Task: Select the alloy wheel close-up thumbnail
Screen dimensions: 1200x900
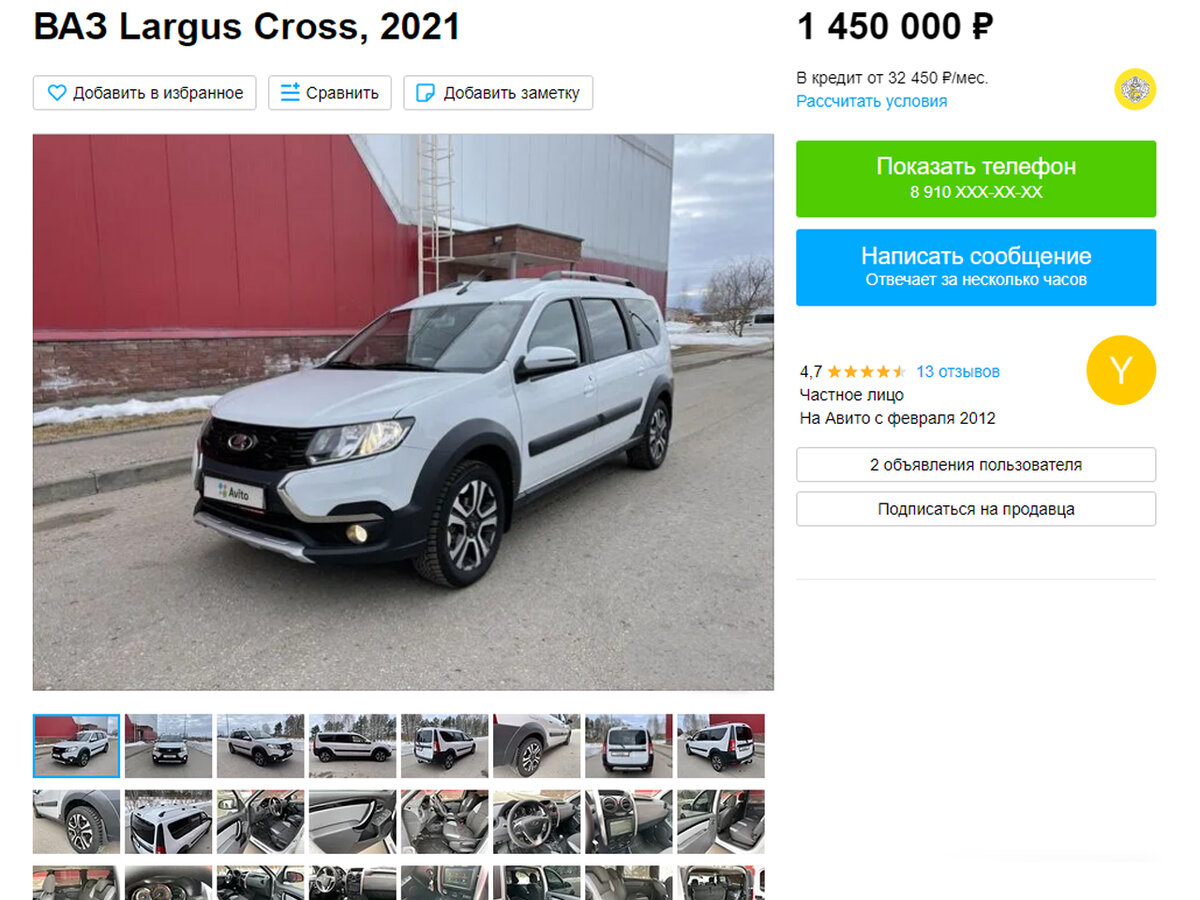Action: point(76,822)
